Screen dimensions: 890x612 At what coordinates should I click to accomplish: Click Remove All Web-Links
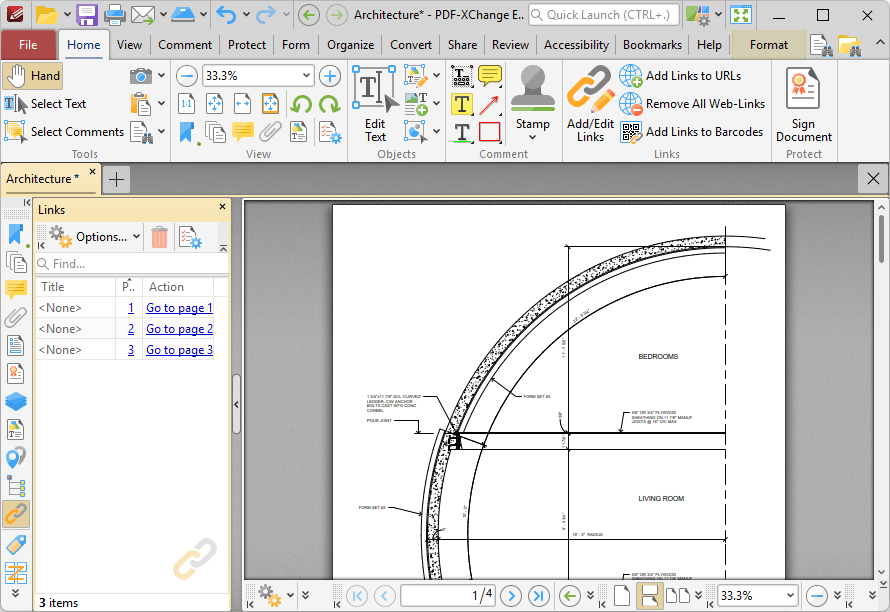pyautogui.click(x=692, y=104)
